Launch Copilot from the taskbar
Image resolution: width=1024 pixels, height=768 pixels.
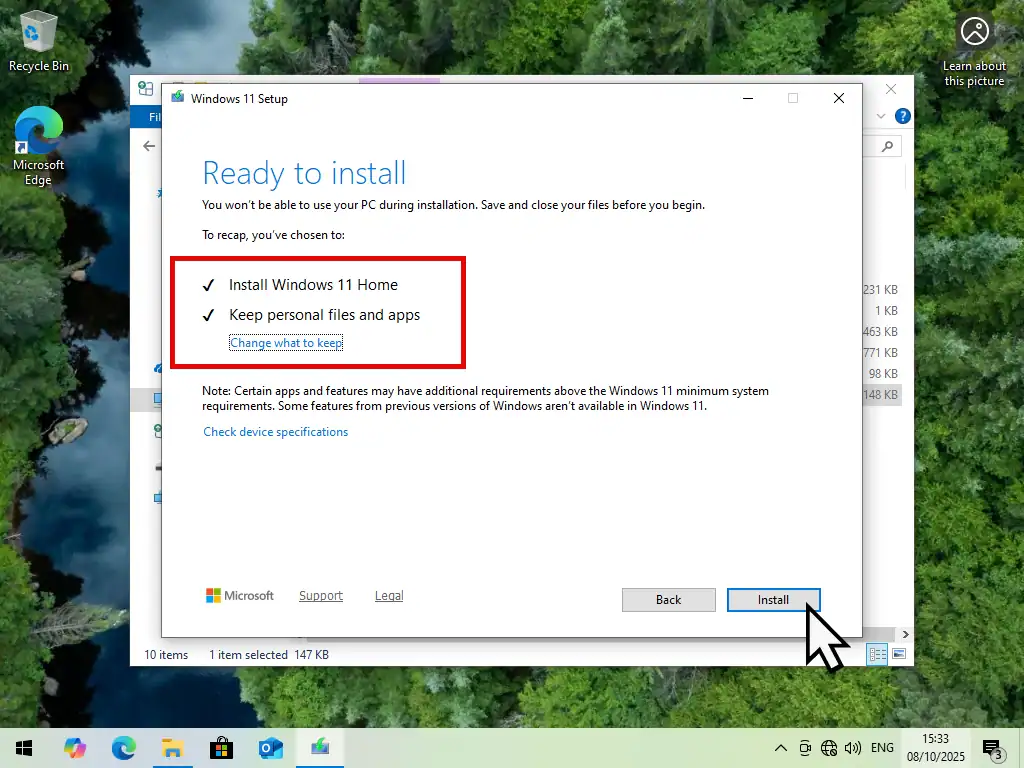pos(74,748)
